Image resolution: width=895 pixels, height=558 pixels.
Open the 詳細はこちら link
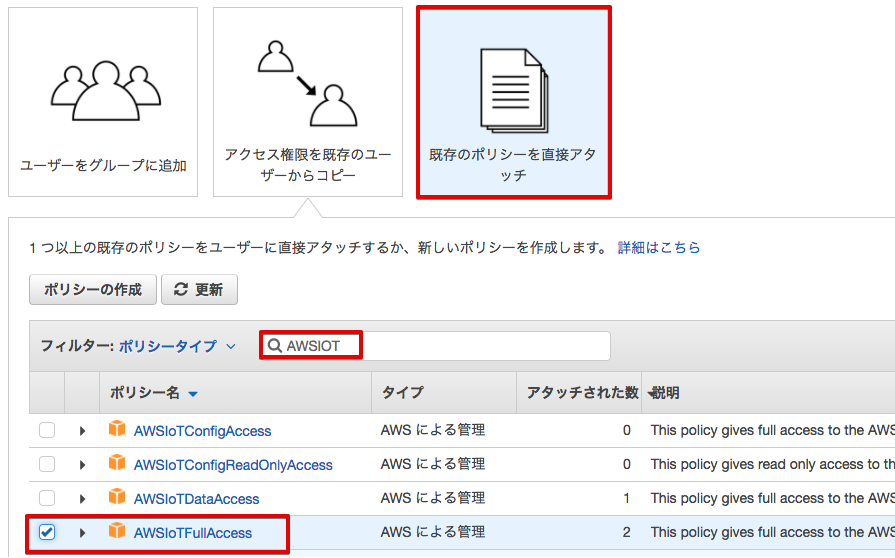[659, 248]
